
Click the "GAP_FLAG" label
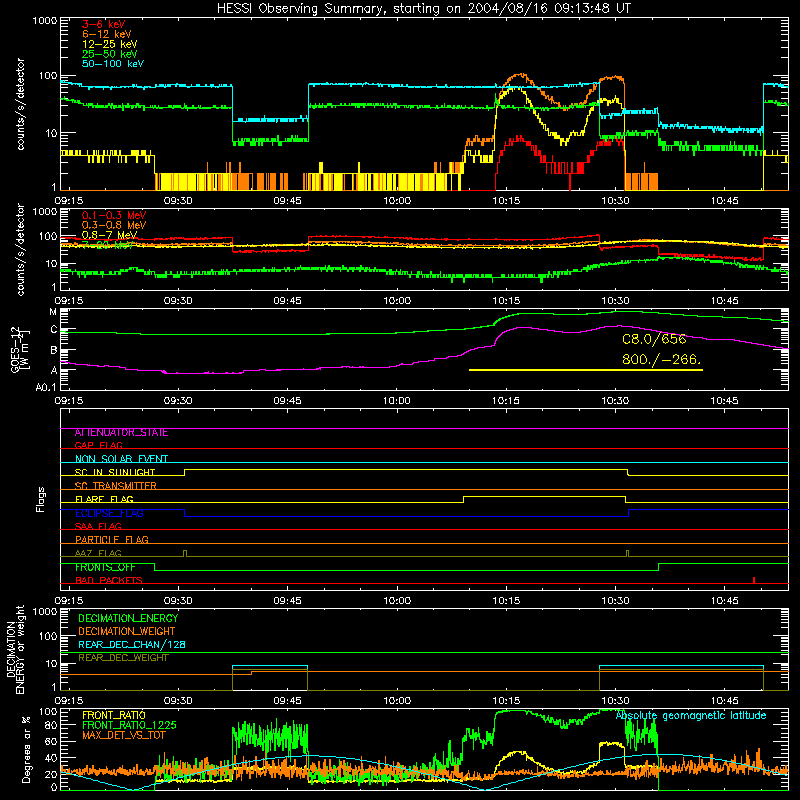coord(98,445)
